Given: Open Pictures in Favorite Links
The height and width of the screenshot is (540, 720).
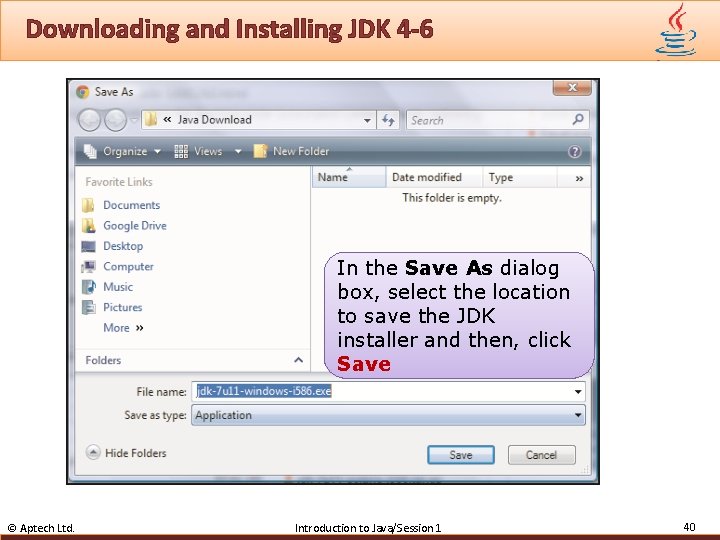Looking at the screenshot, I should [122, 307].
